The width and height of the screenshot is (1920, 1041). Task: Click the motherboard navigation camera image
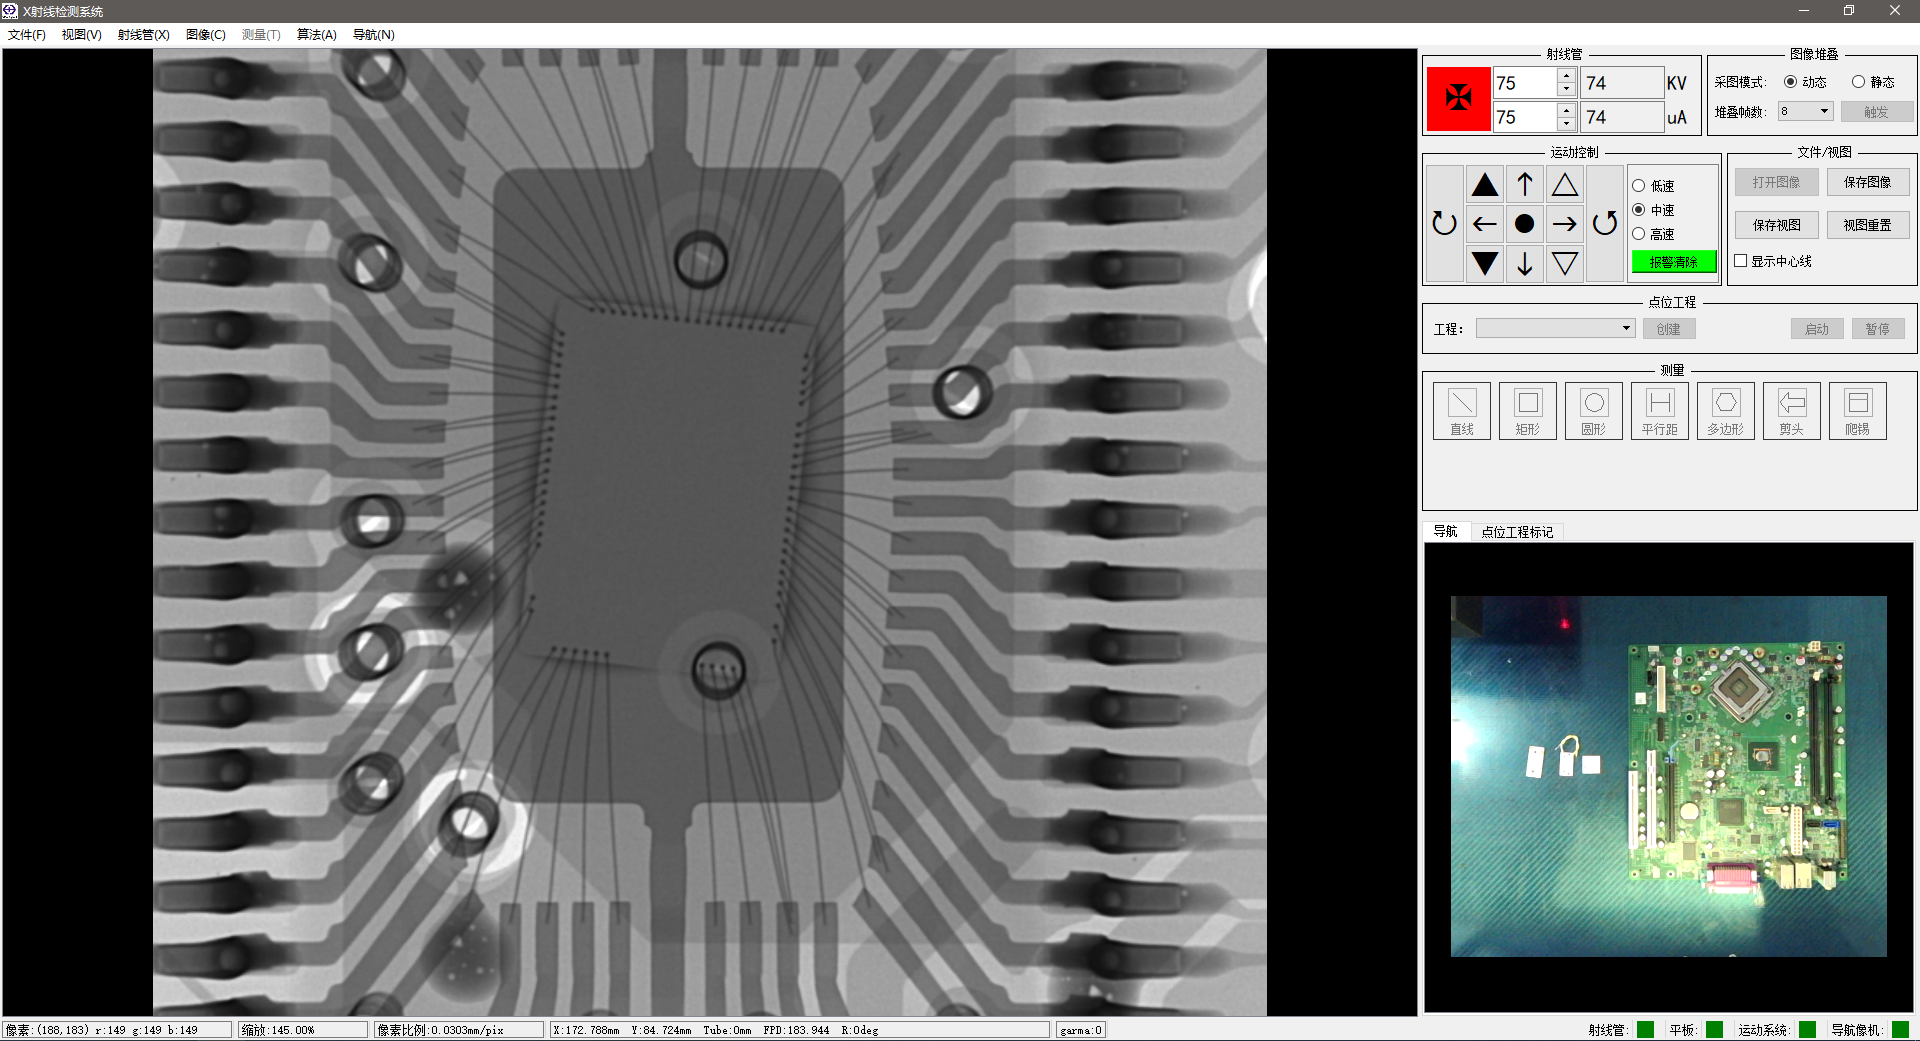(1668, 776)
